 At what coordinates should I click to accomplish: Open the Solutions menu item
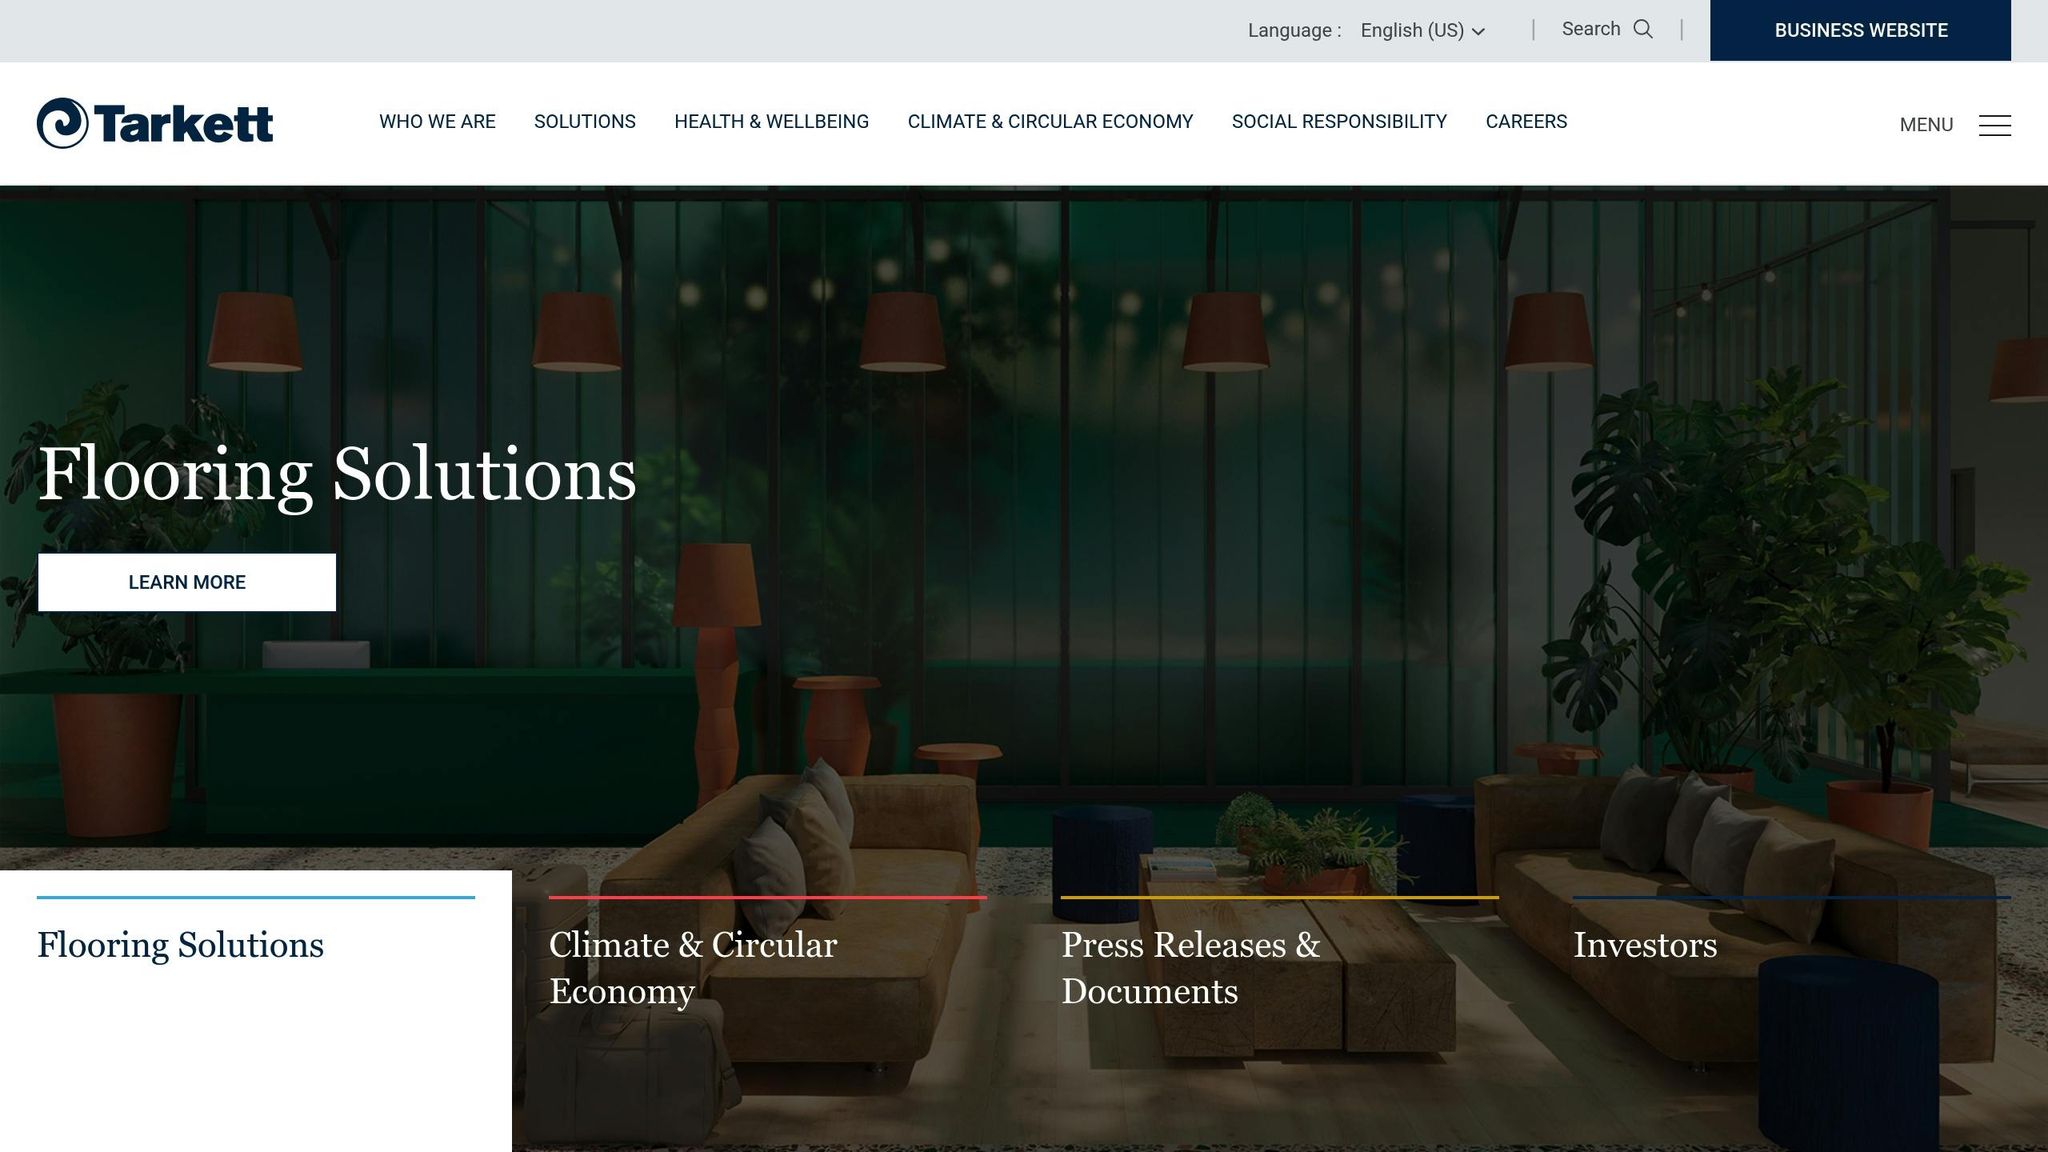[585, 122]
